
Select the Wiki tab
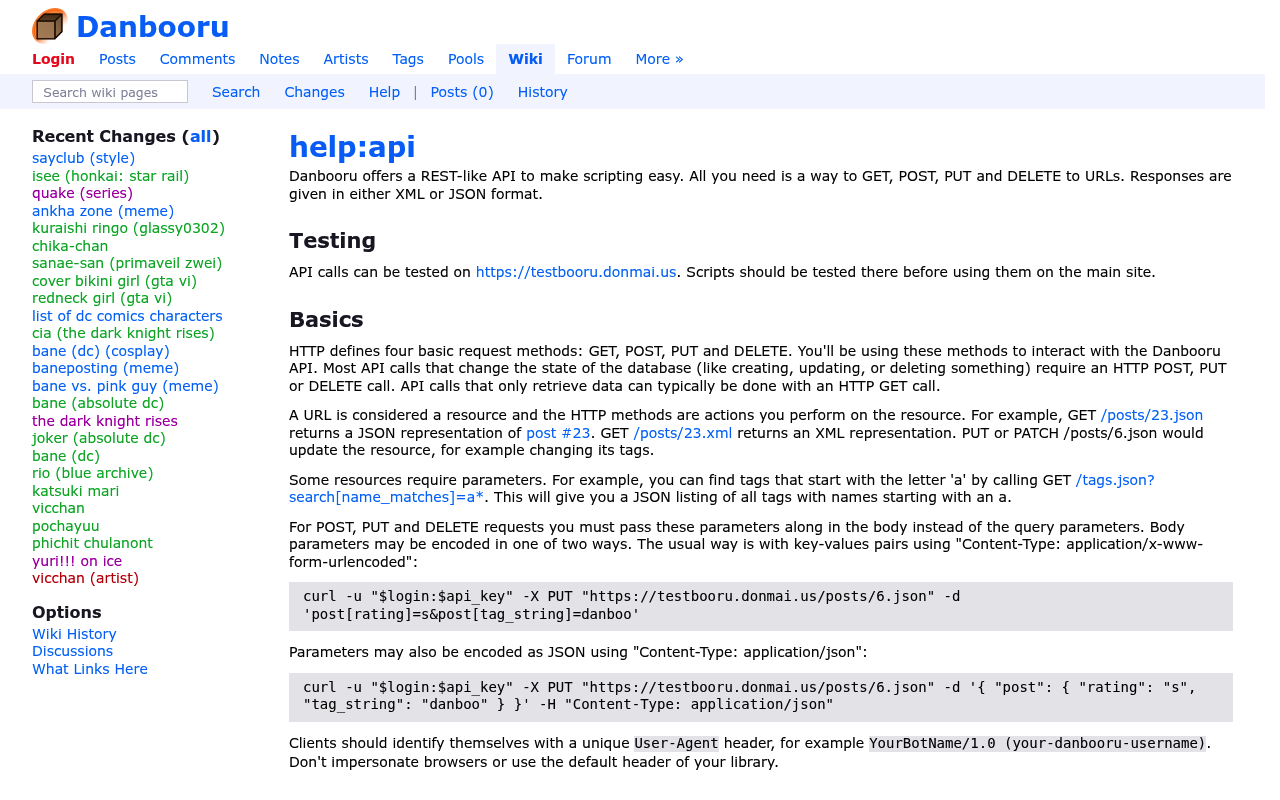(x=525, y=59)
